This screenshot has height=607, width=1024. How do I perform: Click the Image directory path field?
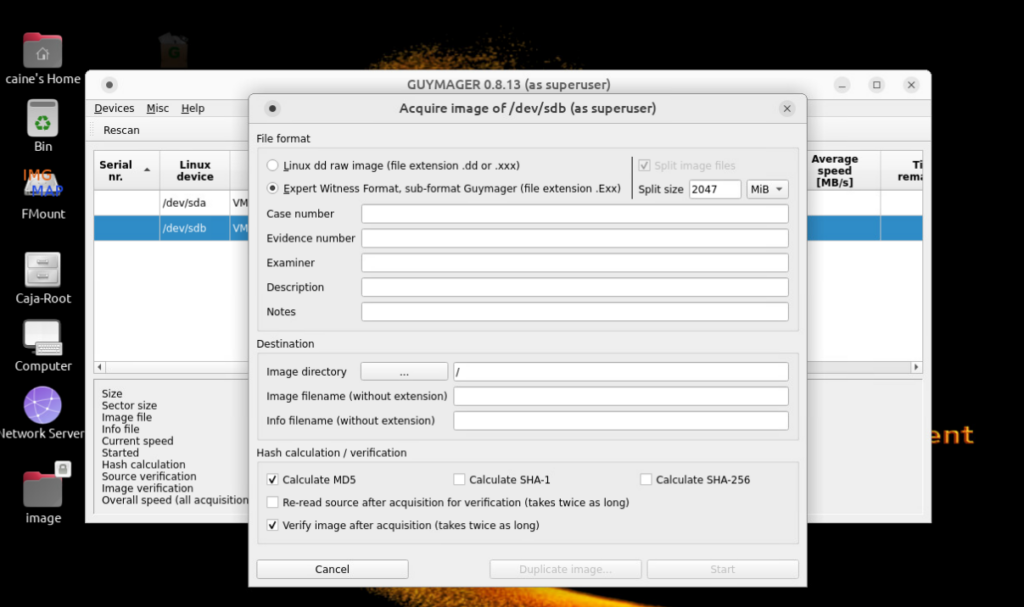point(621,372)
